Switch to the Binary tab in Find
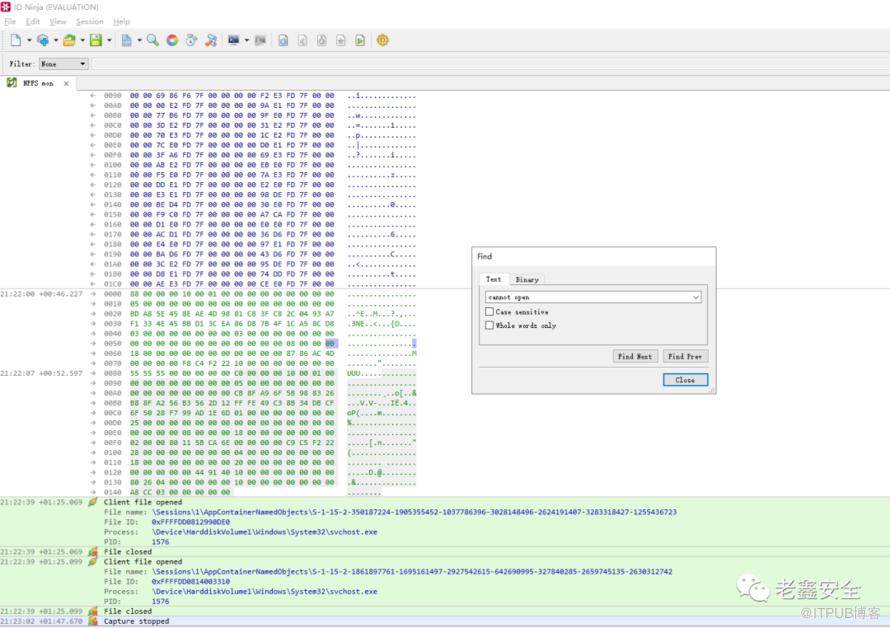Viewport: 890px width, 628px height. tap(526, 280)
